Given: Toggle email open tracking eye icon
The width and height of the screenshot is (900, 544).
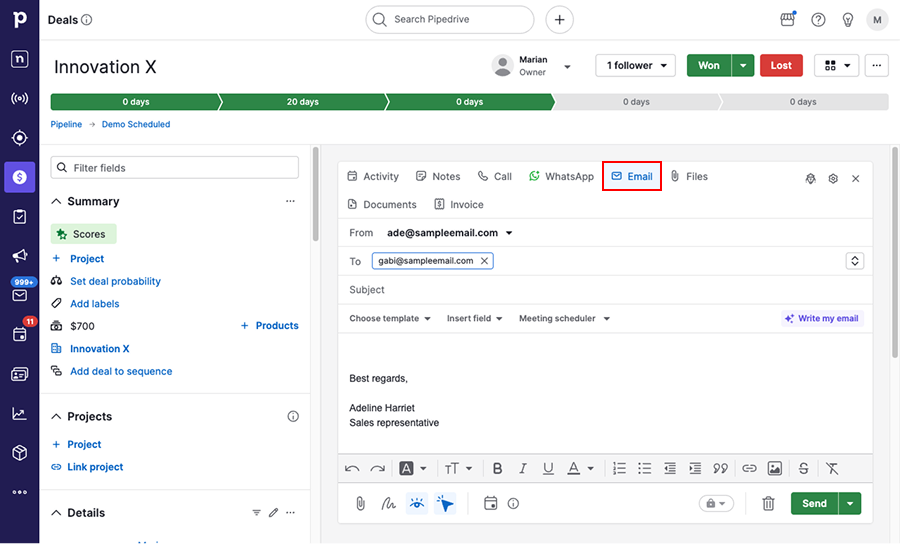Looking at the screenshot, I should coord(417,504).
